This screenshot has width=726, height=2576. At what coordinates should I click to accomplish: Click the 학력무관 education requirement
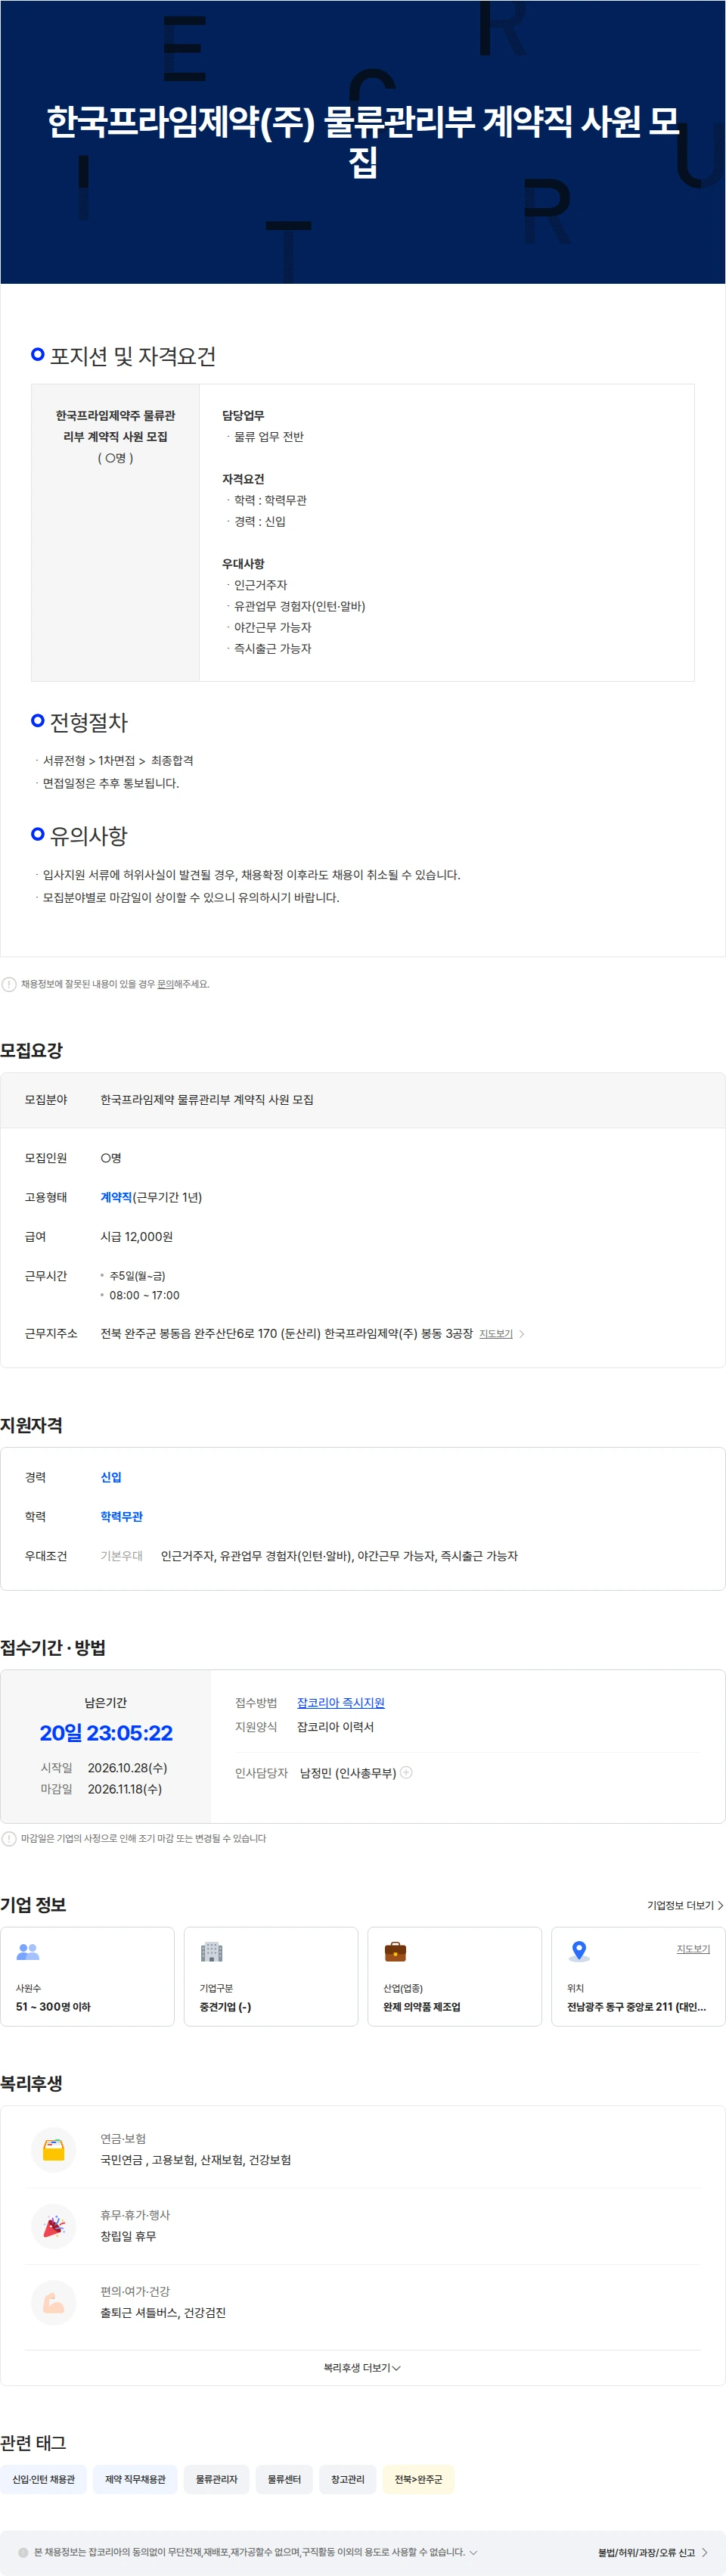[121, 1516]
